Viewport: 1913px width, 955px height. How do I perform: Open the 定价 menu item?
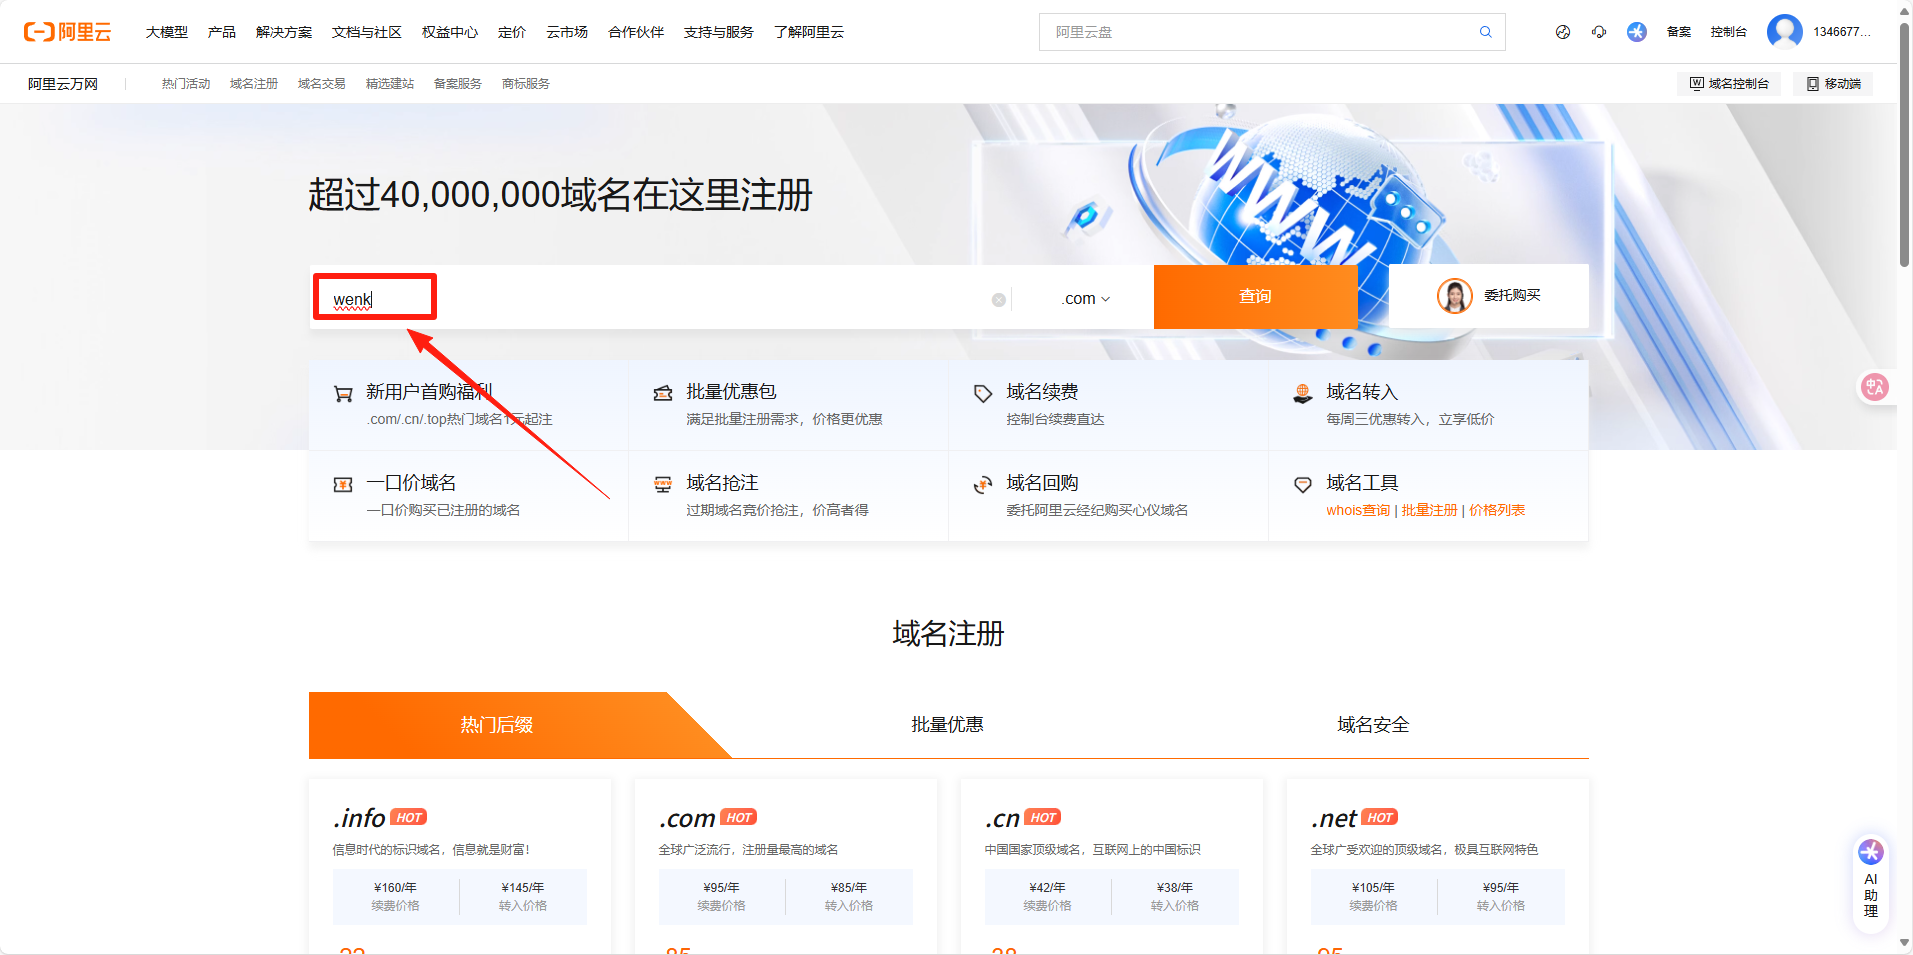pos(512,32)
